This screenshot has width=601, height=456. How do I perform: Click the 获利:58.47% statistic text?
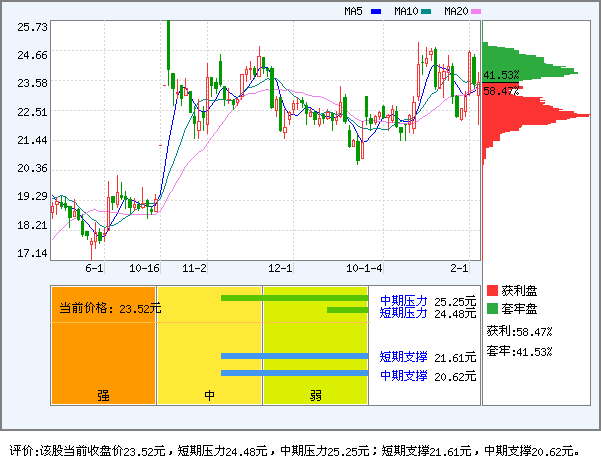click(519, 330)
